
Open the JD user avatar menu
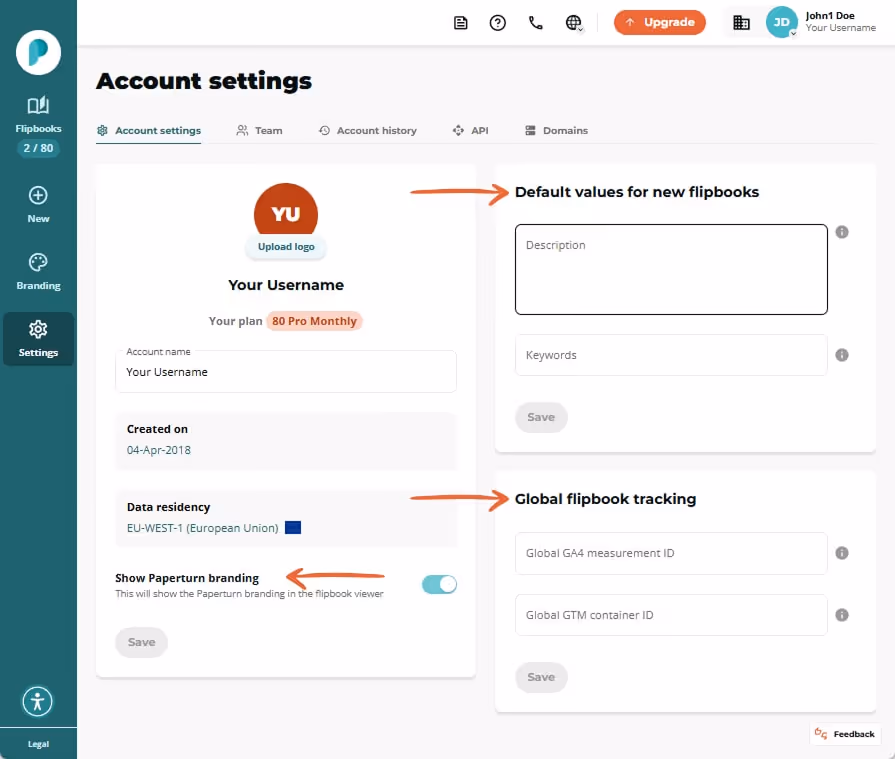[x=781, y=22]
